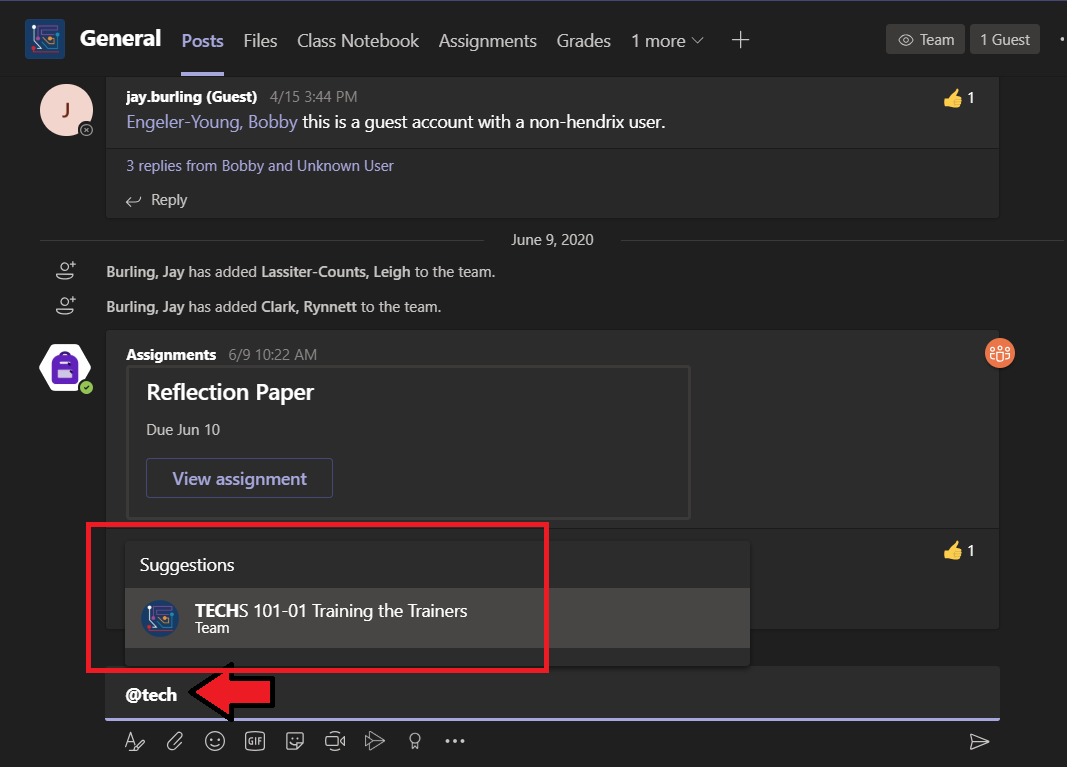The height and width of the screenshot is (767, 1067).
Task: Click the 4/15 3:44 PM timestamp
Action: [x=313, y=97]
